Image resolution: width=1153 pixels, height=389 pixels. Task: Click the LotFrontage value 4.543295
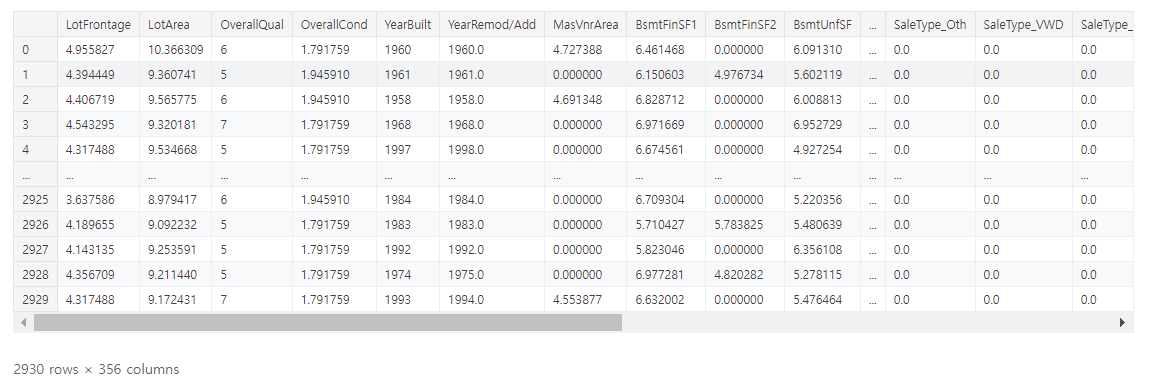[90, 125]
